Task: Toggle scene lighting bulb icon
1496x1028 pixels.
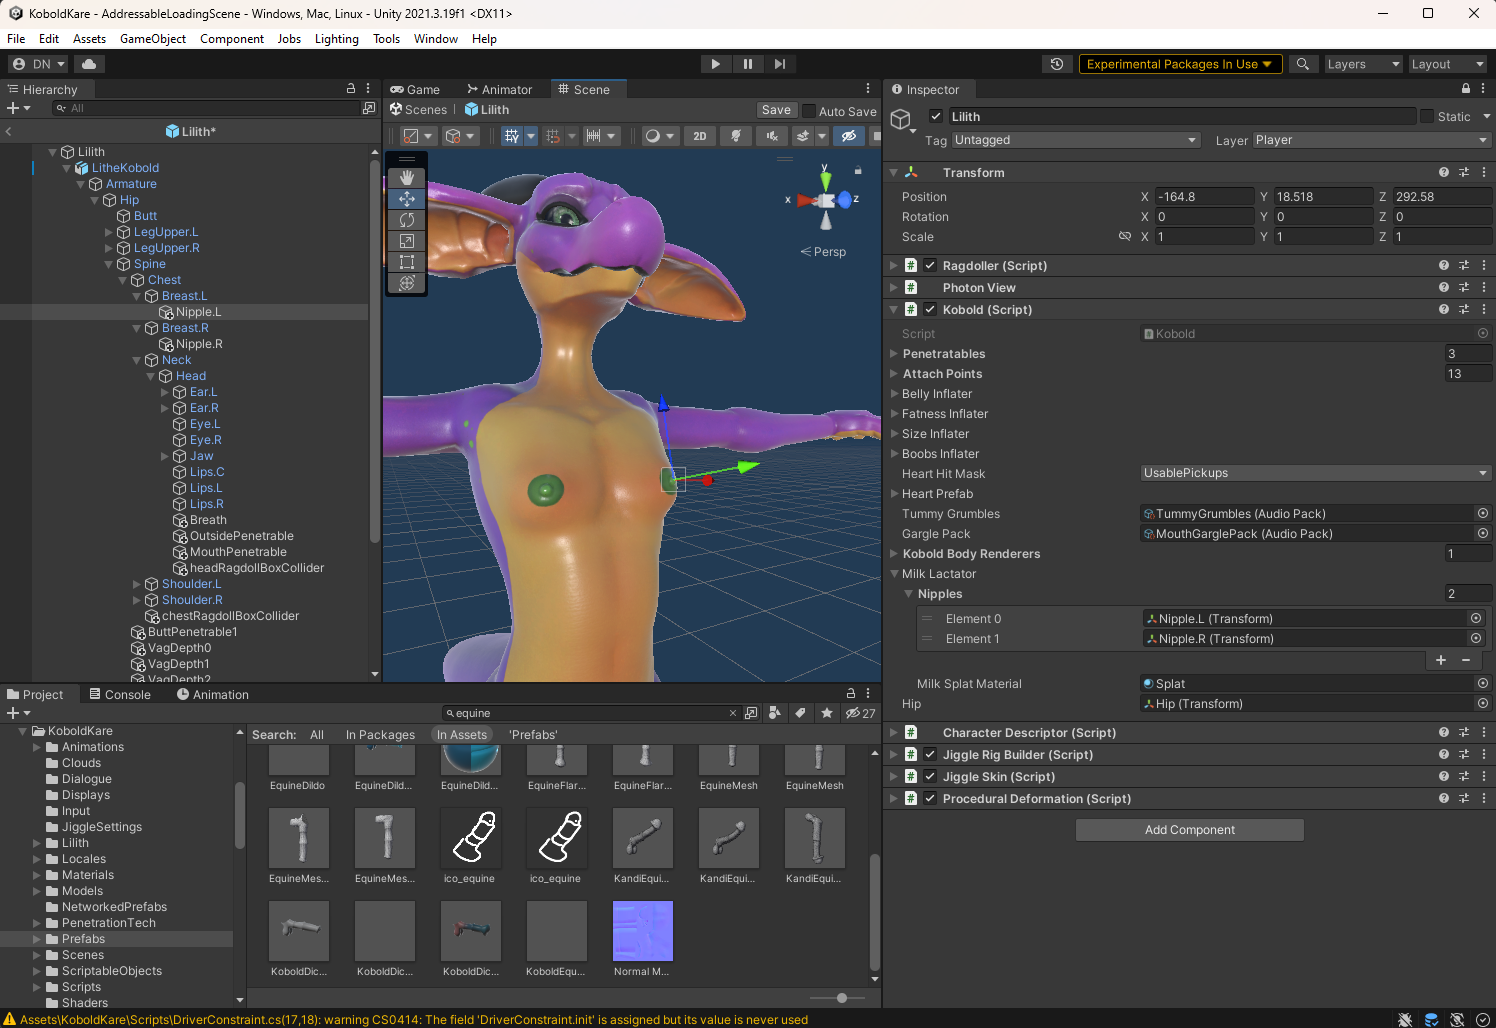Action: 736,136
